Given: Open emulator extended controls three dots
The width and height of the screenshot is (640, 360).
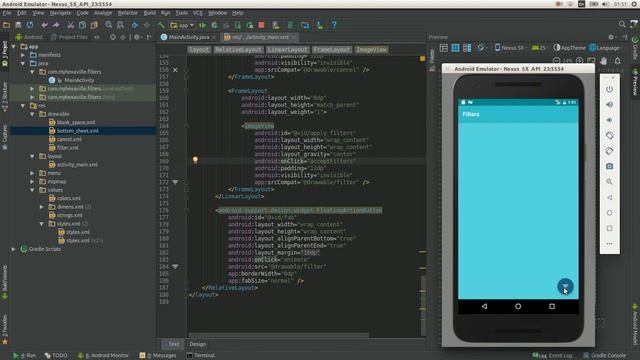Looking at the screenshot, I should click(x=609, y=244).
